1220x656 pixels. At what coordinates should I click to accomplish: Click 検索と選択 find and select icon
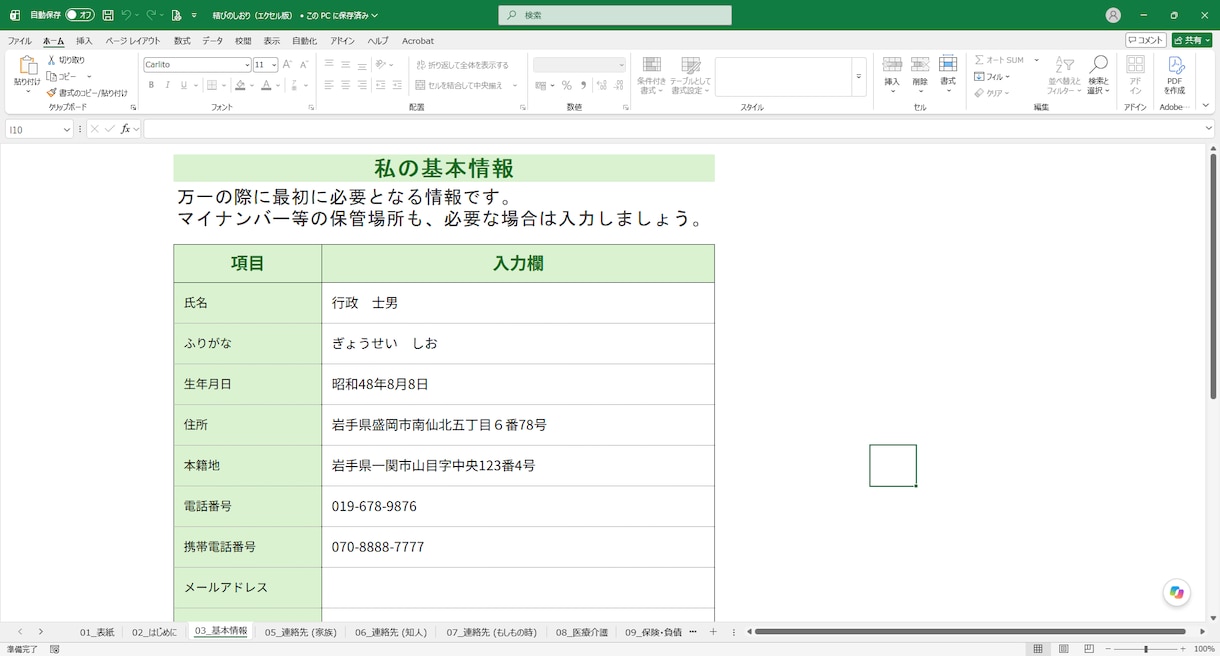pyautogui.click(x=1099, y=65)
